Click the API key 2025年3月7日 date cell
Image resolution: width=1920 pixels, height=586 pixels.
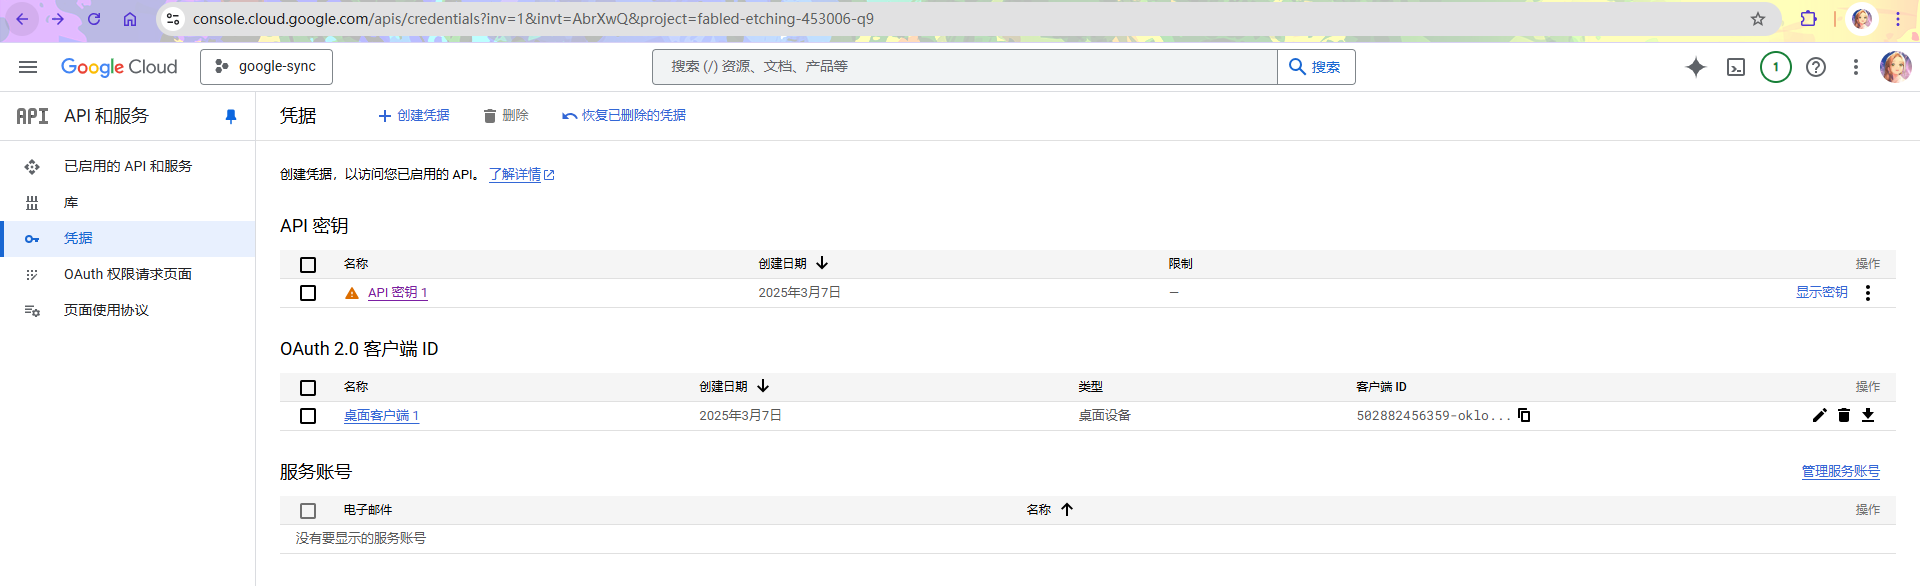pyautogui.click(x=799, y=293)
